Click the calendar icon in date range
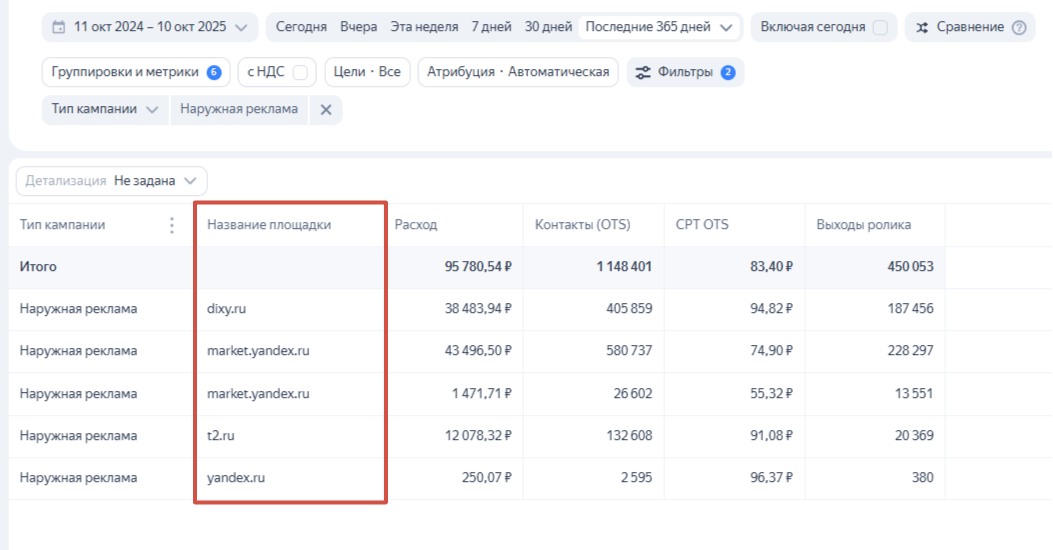Viewport: 1053px width, 550px height. tap(59, 27)
